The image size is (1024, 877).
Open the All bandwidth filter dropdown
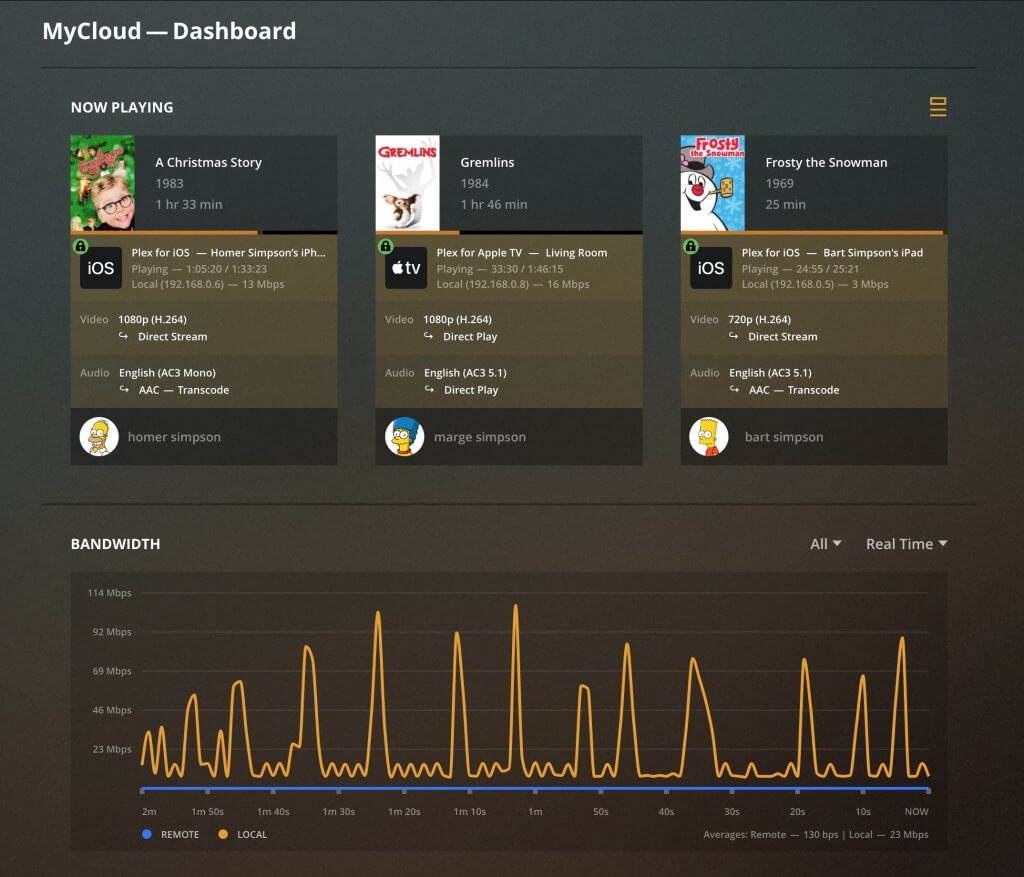click(825, 544)
